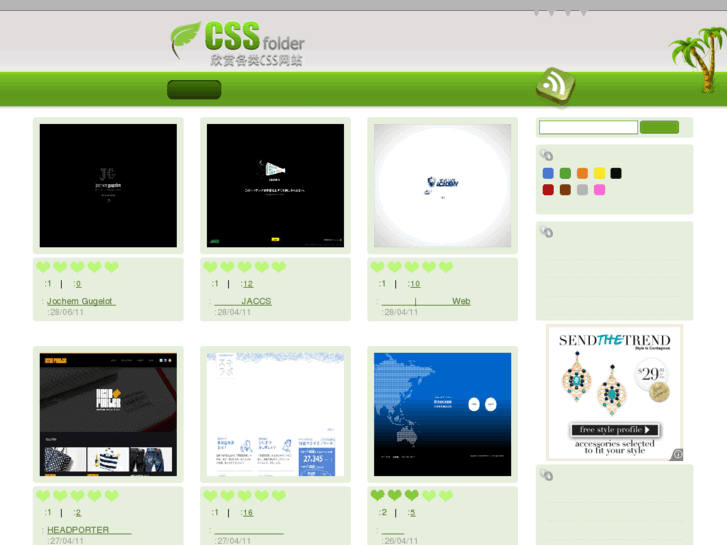727x545 pixels.
Task: Rate HEADPORTER with the fifth heart
Action: pos(112,495)
